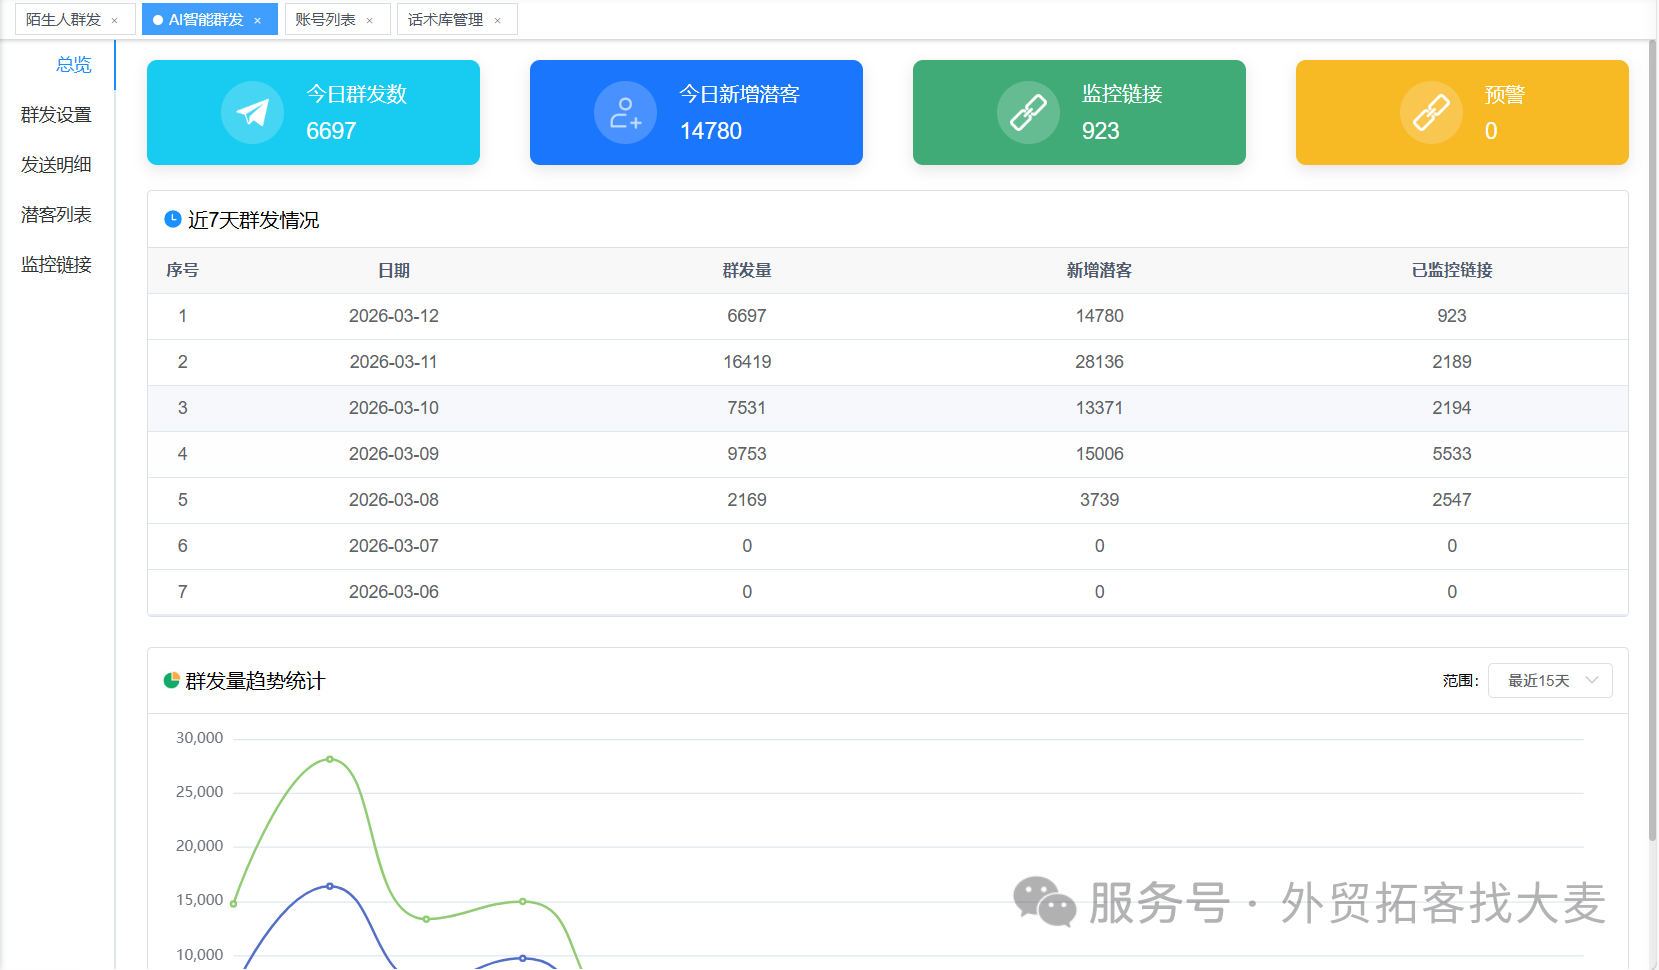Image resolution: width=1659 pixels, height=970 pixels.
Task: Click the 日期 column header
Action: (394, 270)
